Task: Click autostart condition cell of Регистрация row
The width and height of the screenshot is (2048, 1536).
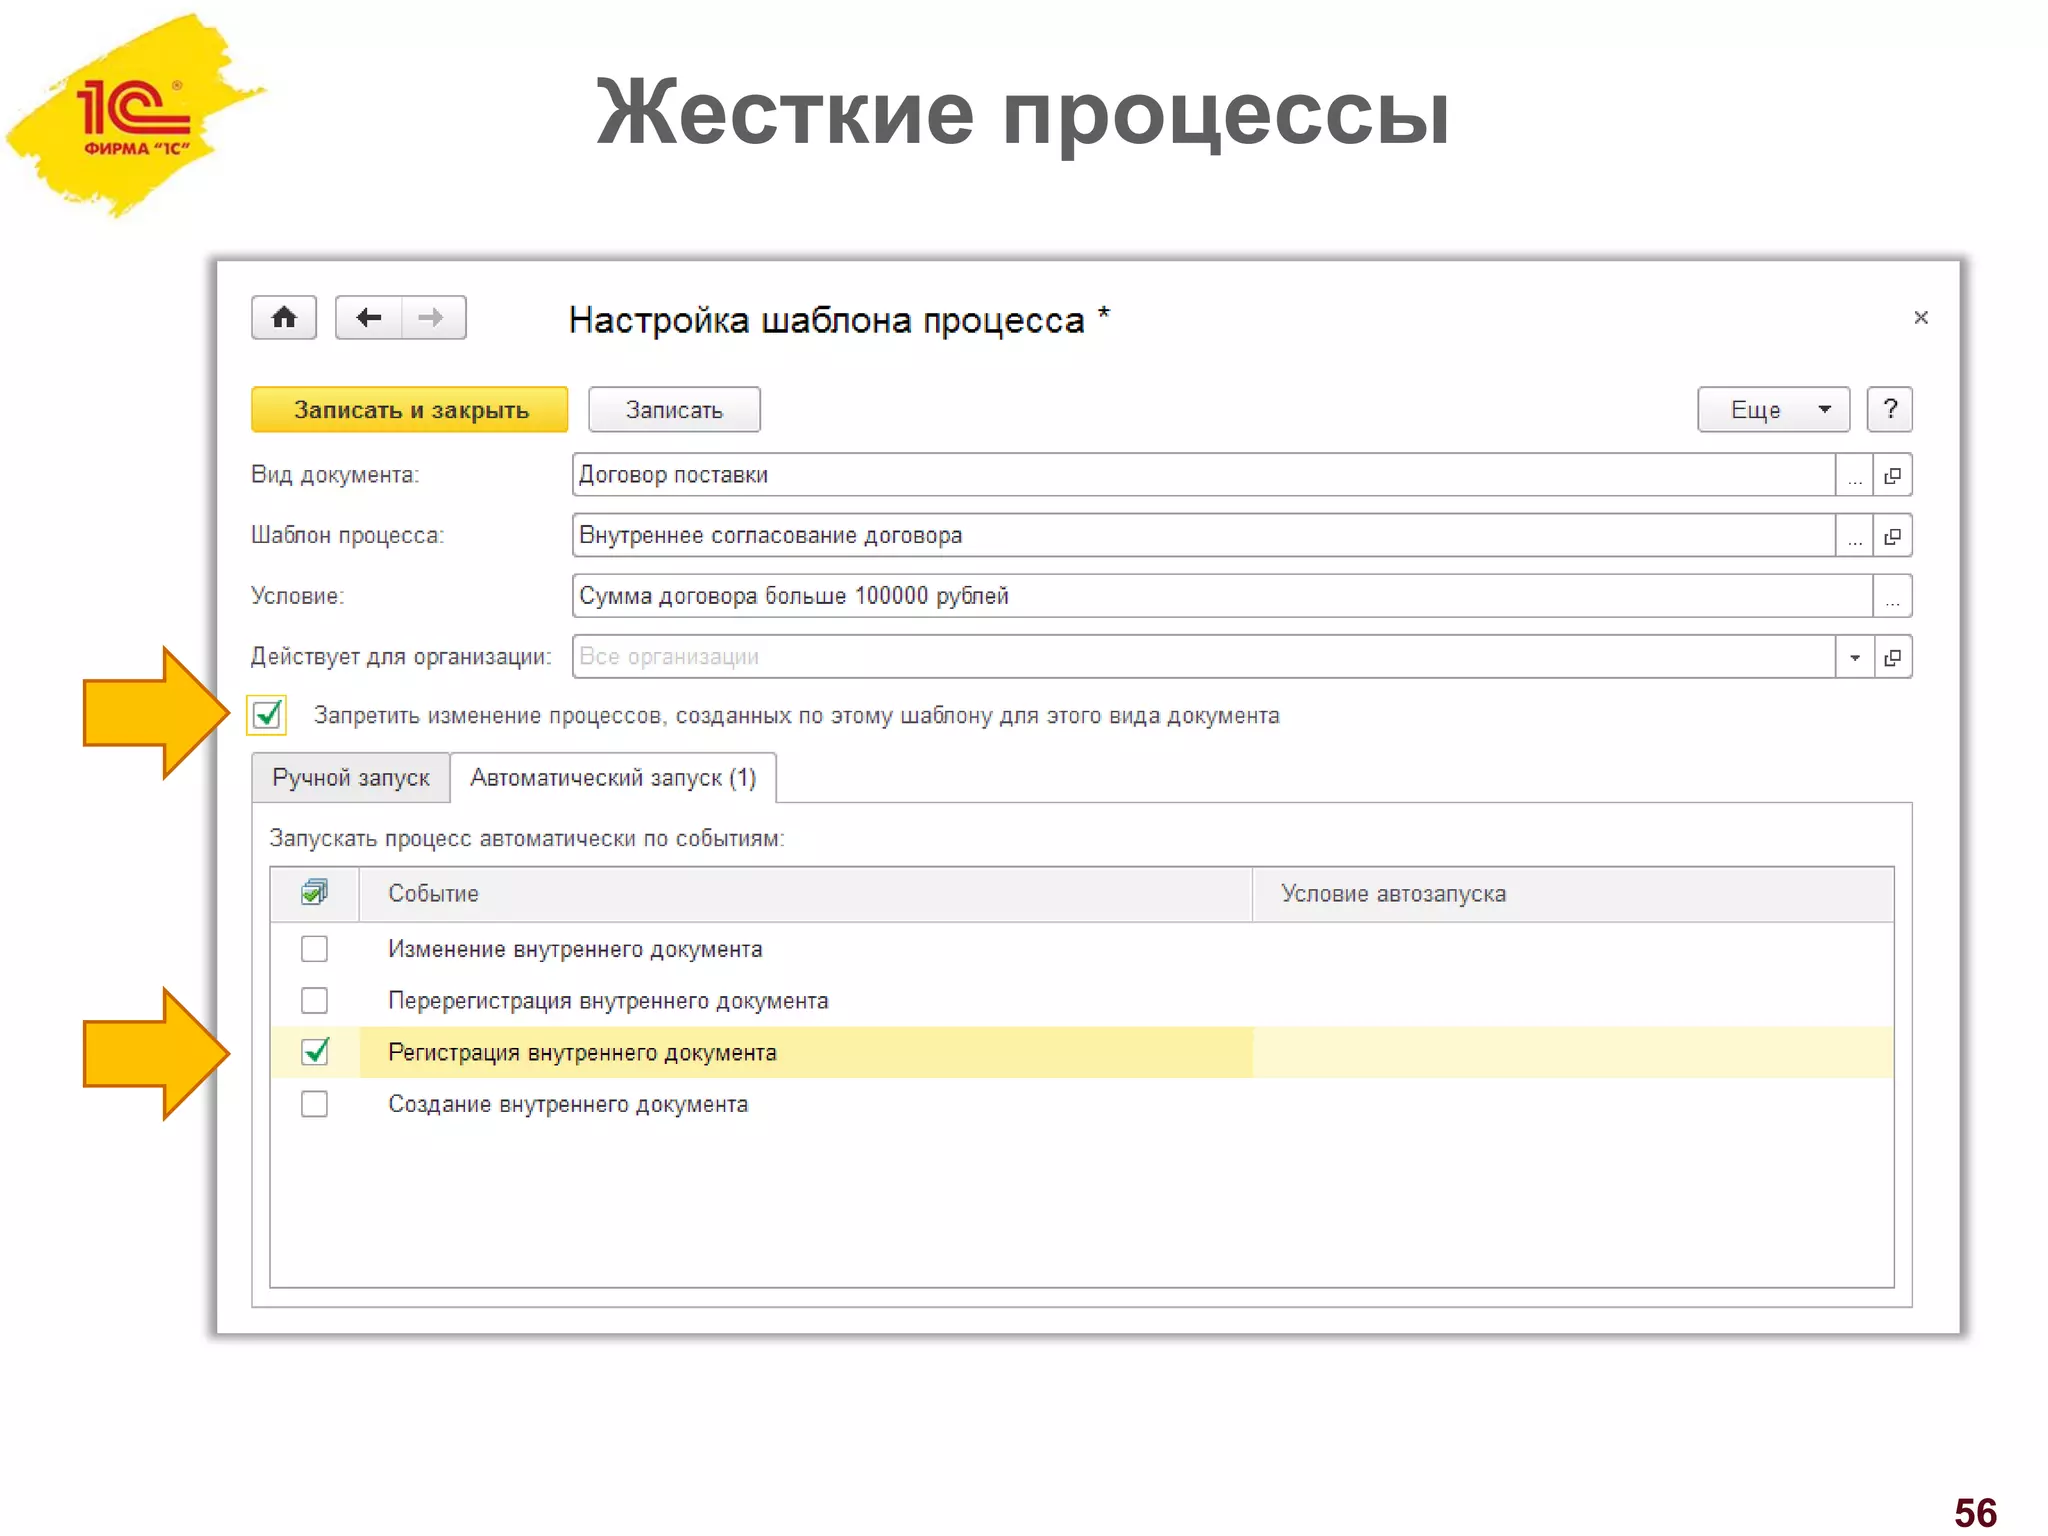Action: tap(1573, 1053)
